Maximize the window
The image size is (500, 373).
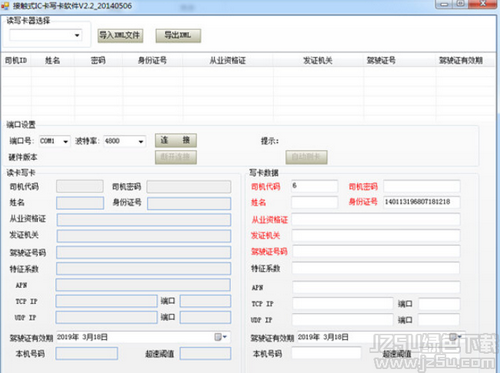coord(460,4)
